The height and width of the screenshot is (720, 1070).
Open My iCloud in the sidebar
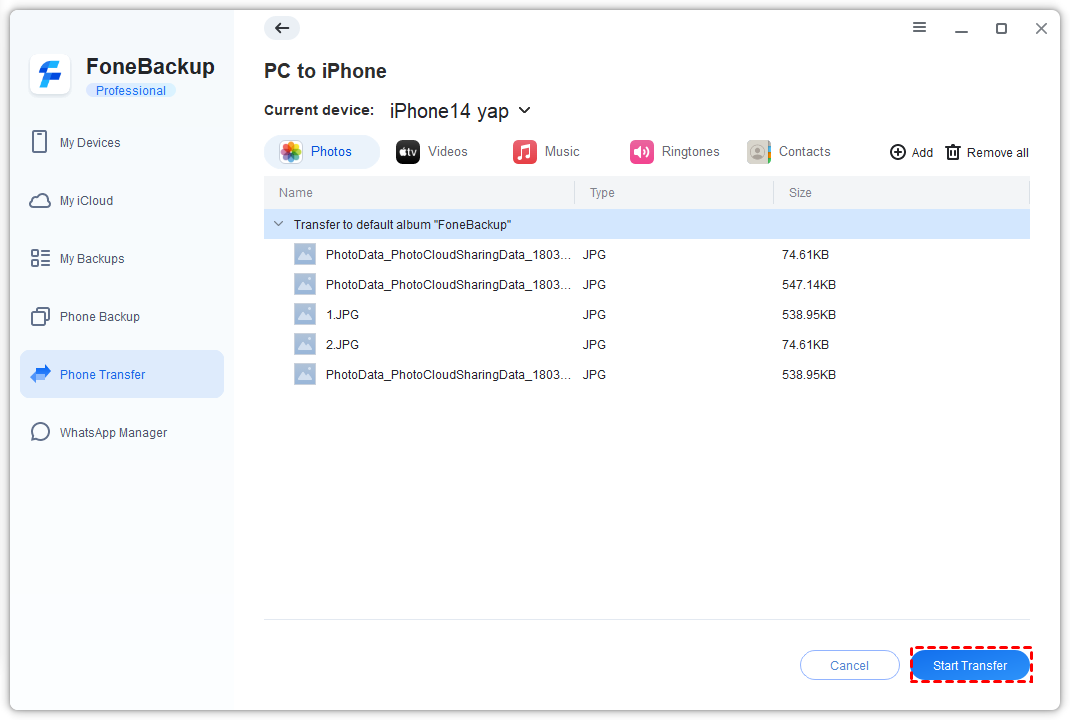point(122,201)
